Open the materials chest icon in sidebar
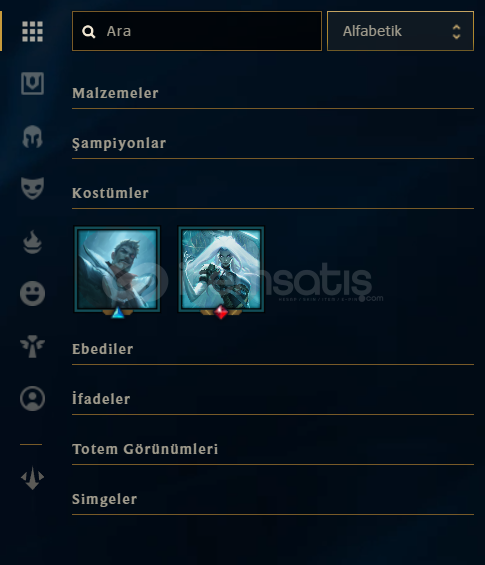Image resolution: width=485 pixels, height=565 pixels. tap(32, 83)
